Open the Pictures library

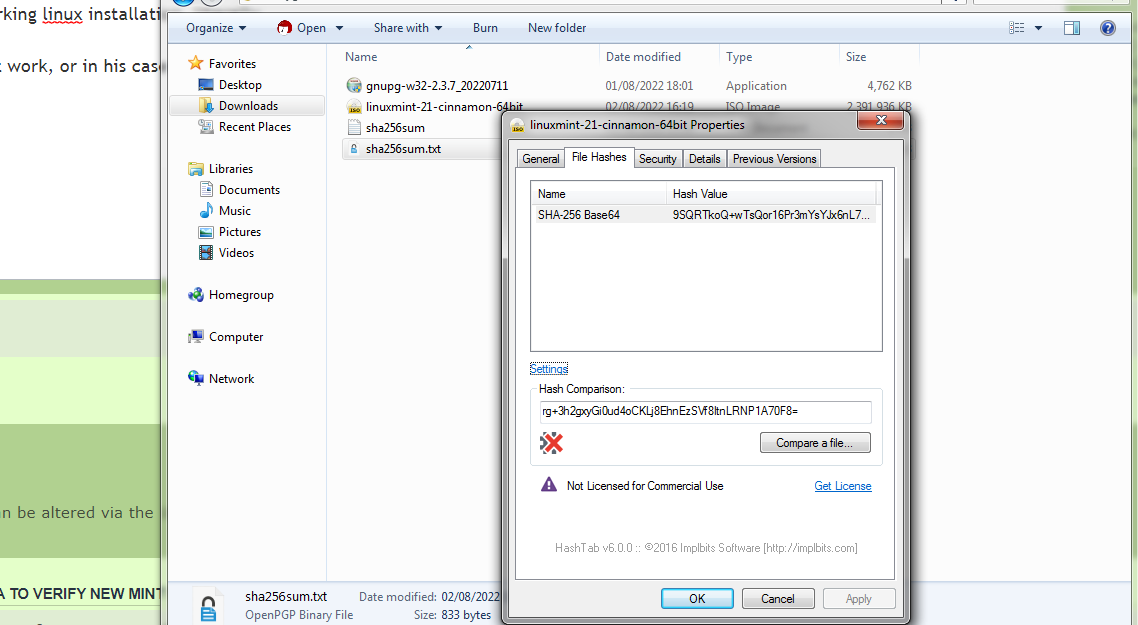click(x=240, y=232)
